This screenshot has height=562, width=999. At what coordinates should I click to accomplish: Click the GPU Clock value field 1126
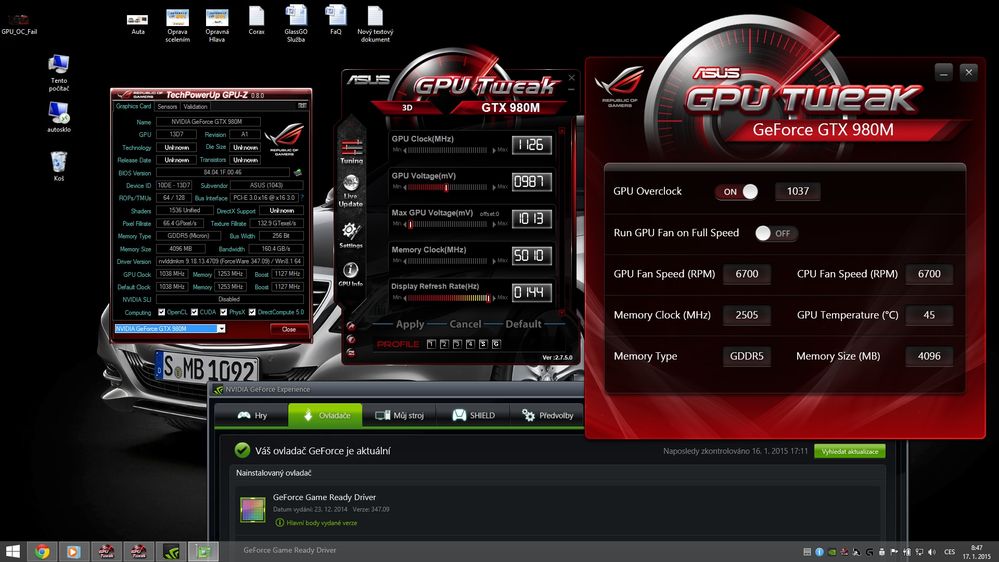(x=531, y=145)
